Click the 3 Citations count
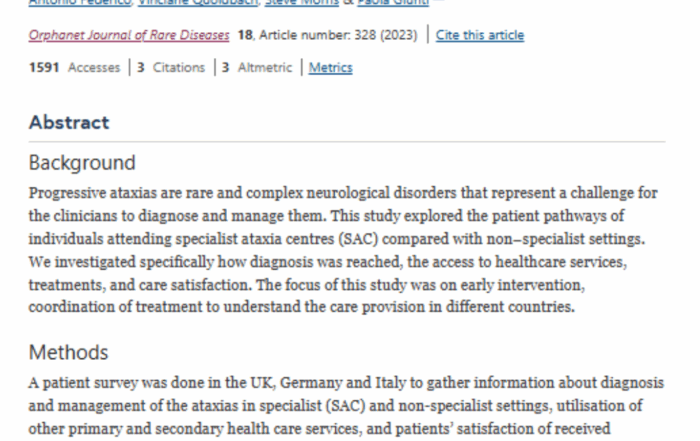 tap(170, 68)
